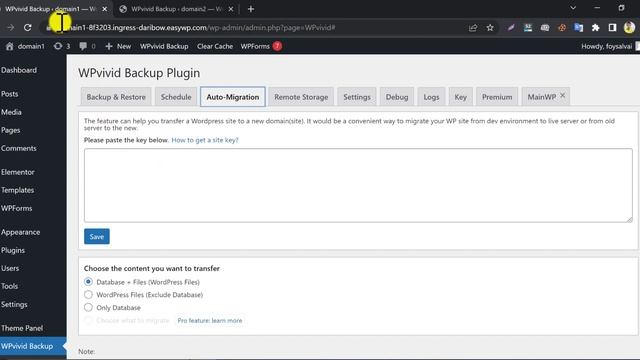
Task: Open Theme Panel in sidebar
Action: (22, 328)
